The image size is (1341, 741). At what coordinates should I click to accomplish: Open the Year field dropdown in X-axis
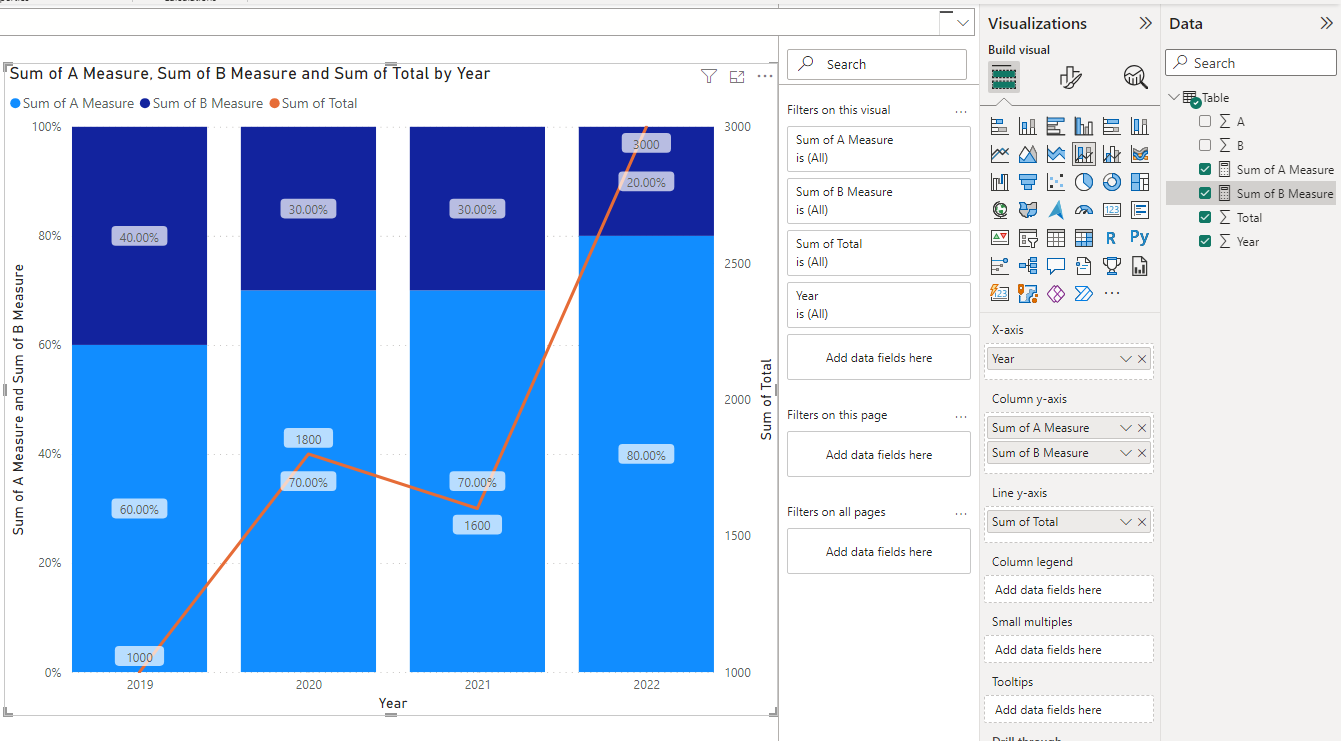(1126, 359)
